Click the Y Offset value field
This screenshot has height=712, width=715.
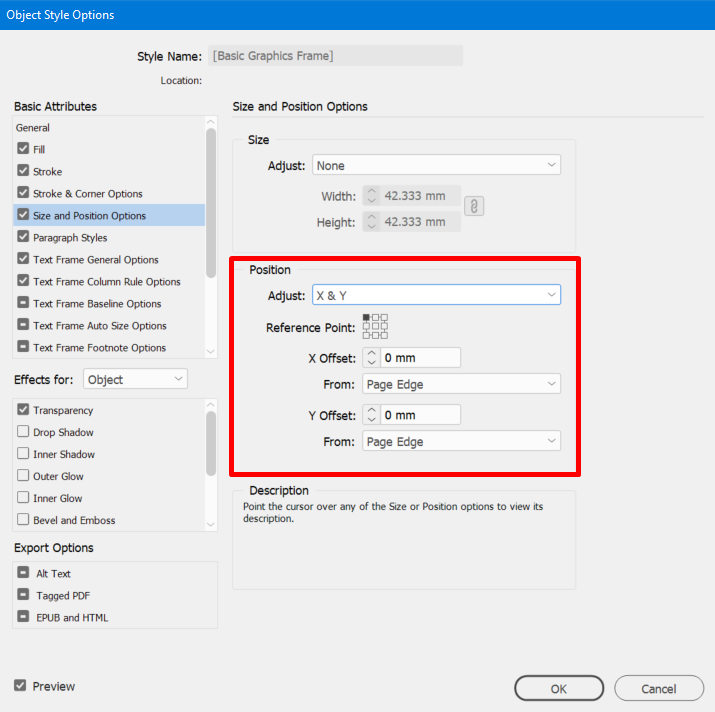tap(420, 415)
